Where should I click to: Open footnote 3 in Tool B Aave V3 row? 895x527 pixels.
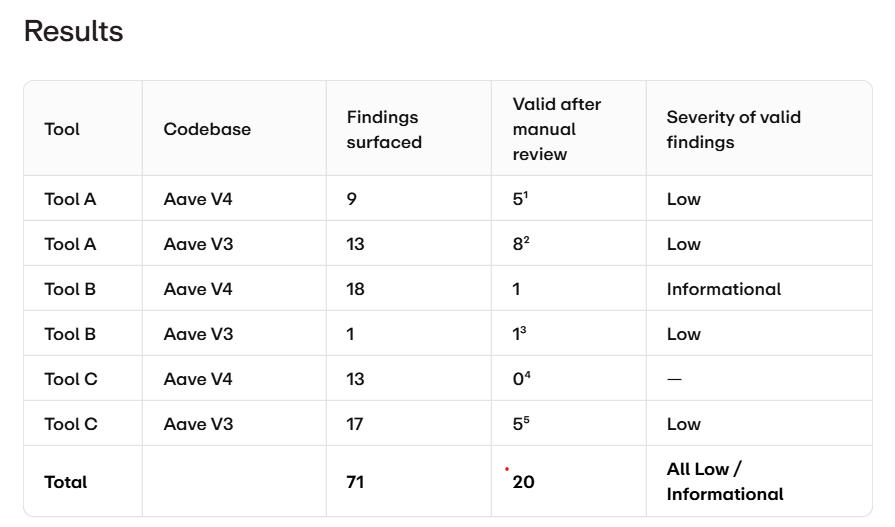click(x=523, y=330)
